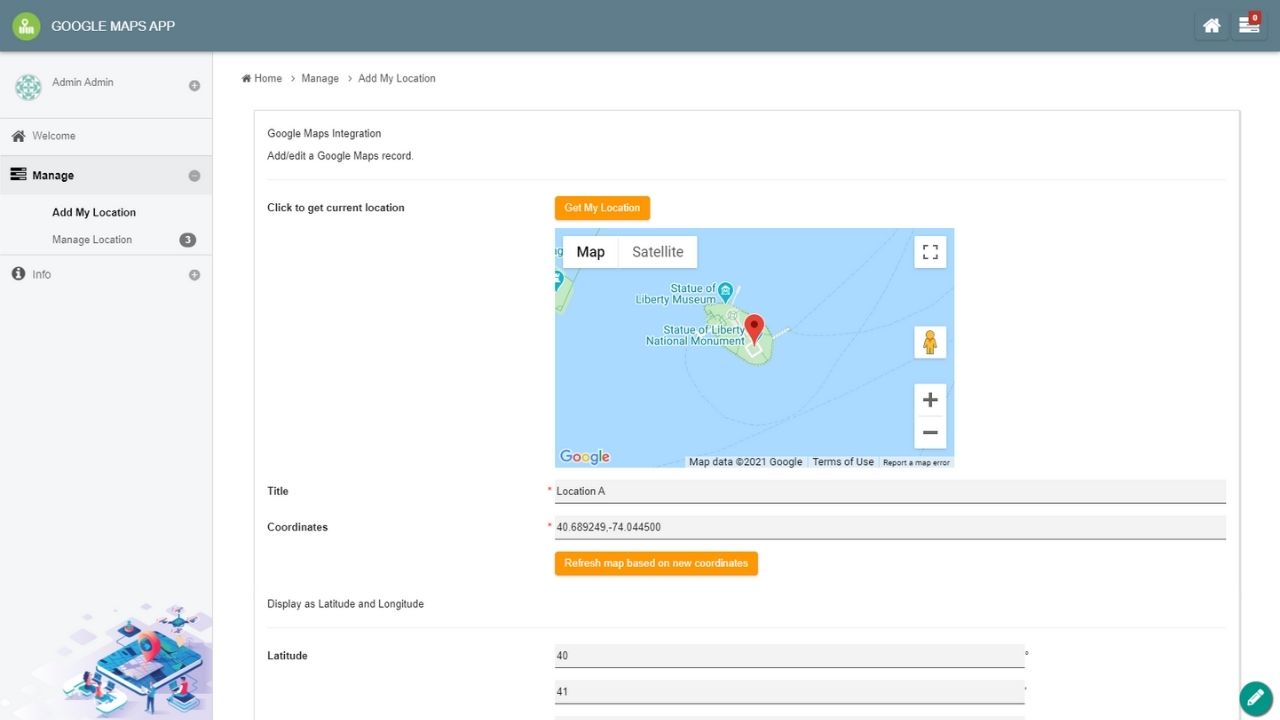
Task: Click the Get My Location button
Action: 602,208
